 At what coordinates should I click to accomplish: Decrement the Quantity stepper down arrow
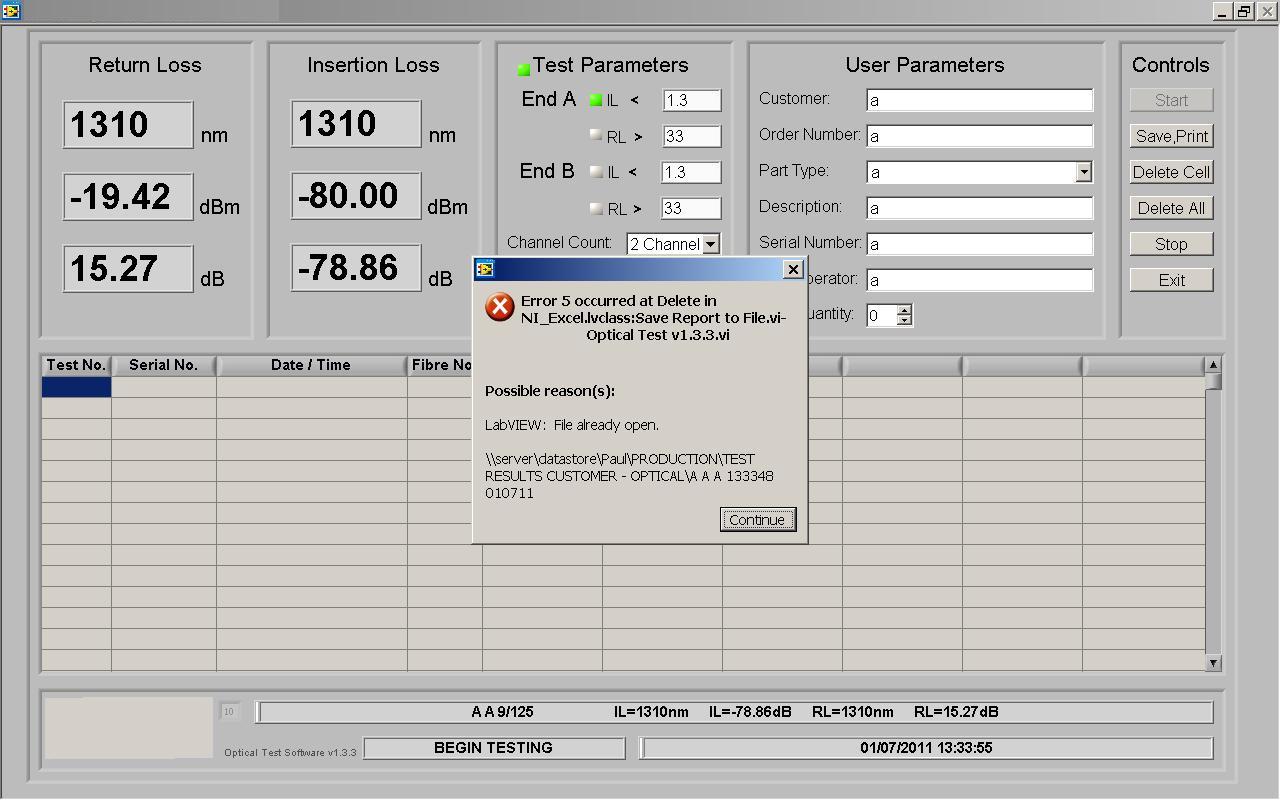904,321
